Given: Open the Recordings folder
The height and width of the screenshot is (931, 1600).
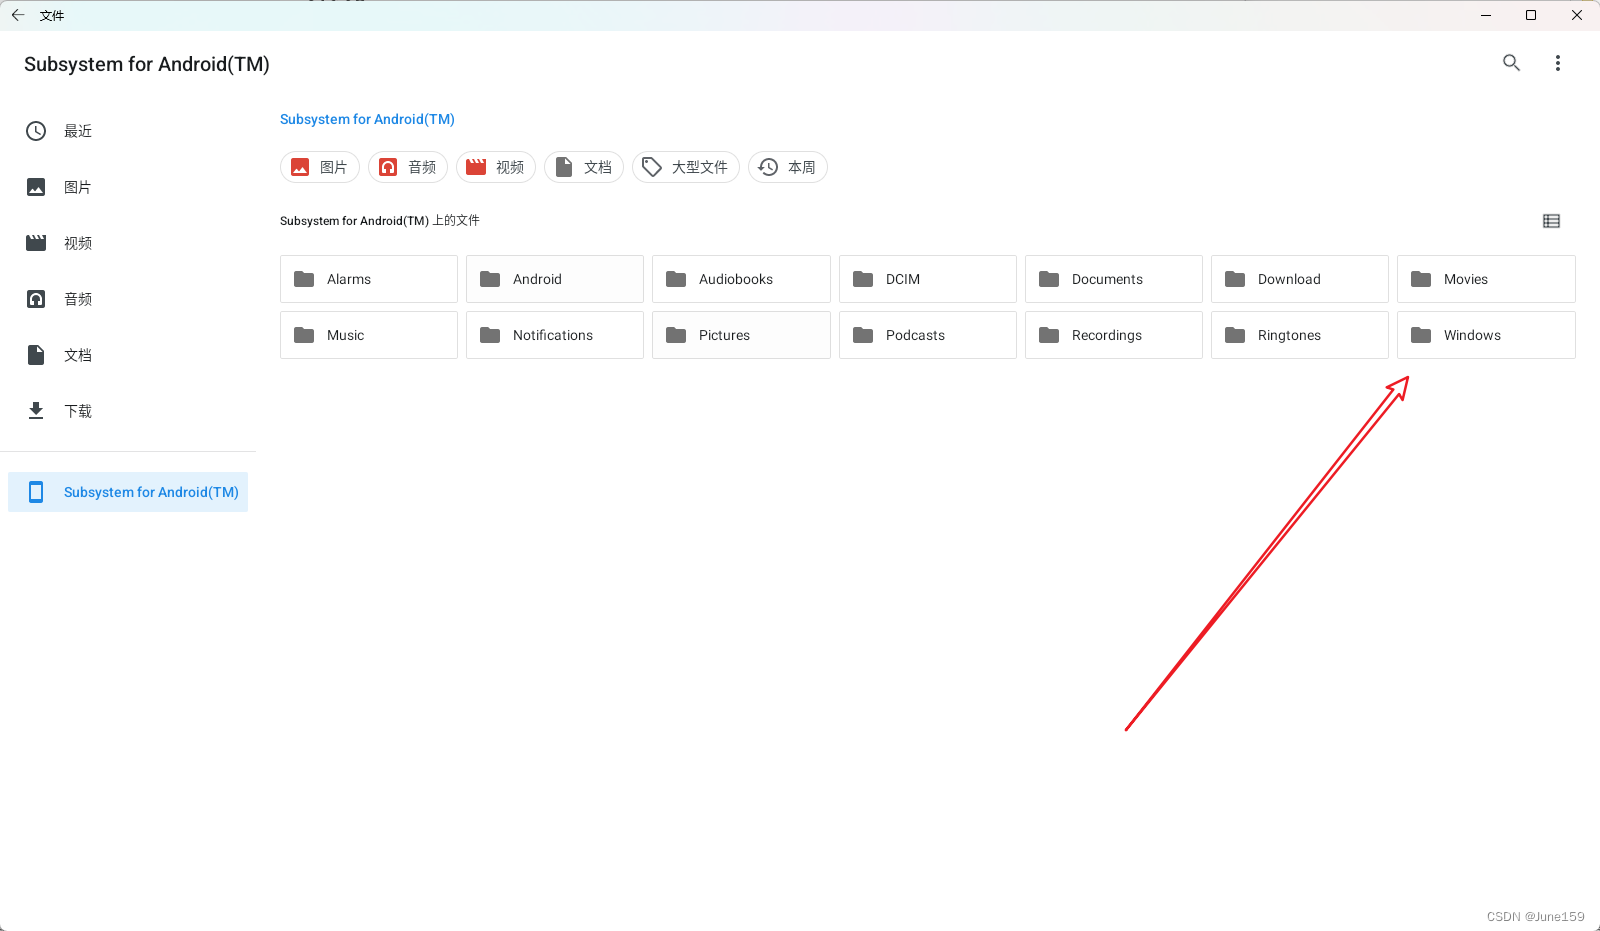Looking at the screenshot, I should pyautogui.click(x=1114, y=335).
